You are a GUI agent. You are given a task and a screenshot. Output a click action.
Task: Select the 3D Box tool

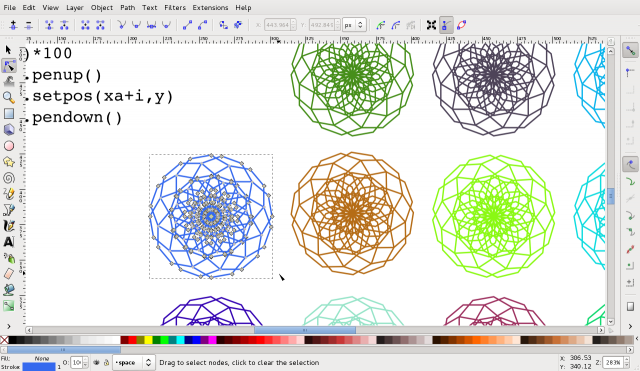(9, 129)
